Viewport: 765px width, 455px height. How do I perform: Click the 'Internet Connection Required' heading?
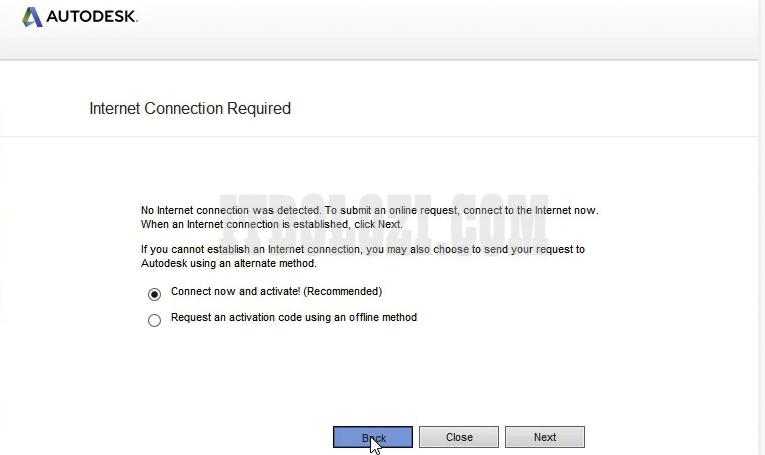(190, 108)
